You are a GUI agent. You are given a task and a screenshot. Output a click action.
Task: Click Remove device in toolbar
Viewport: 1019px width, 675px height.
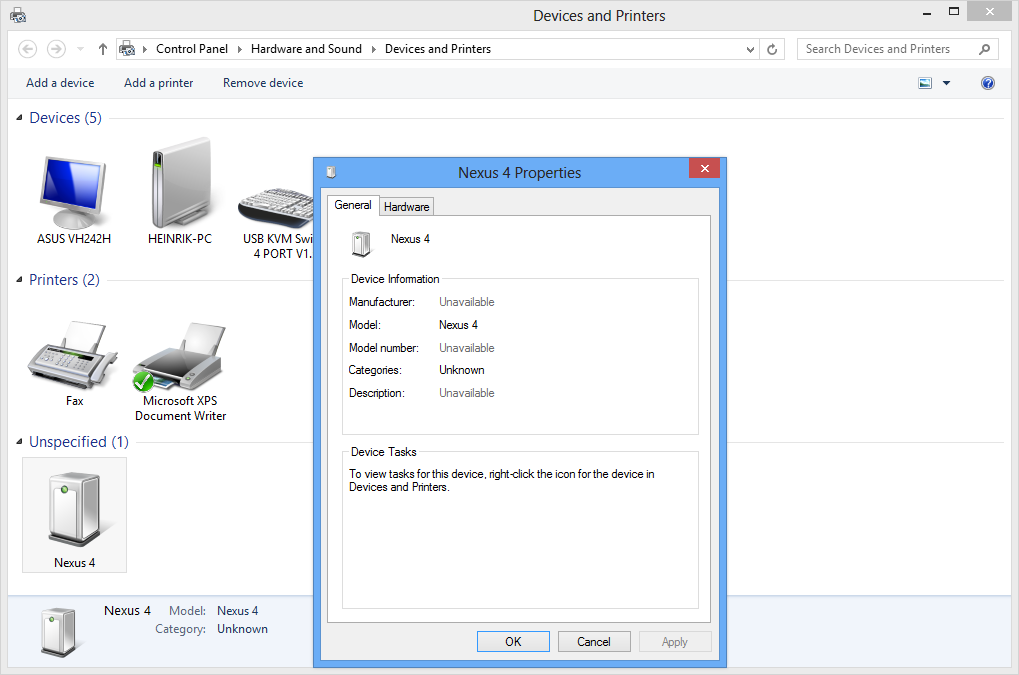263,83
